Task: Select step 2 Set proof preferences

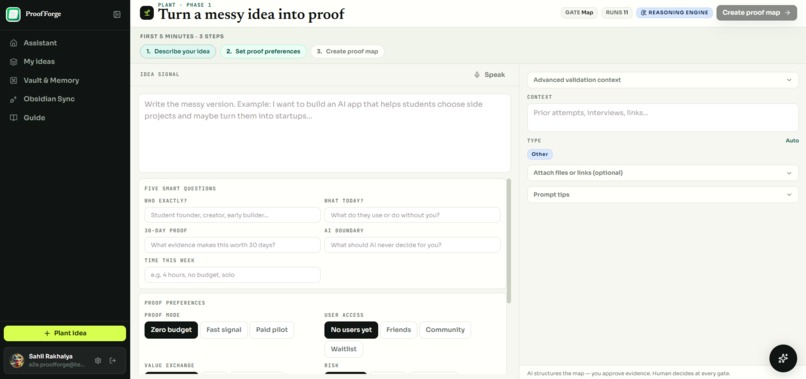Action: coord(263,51)
